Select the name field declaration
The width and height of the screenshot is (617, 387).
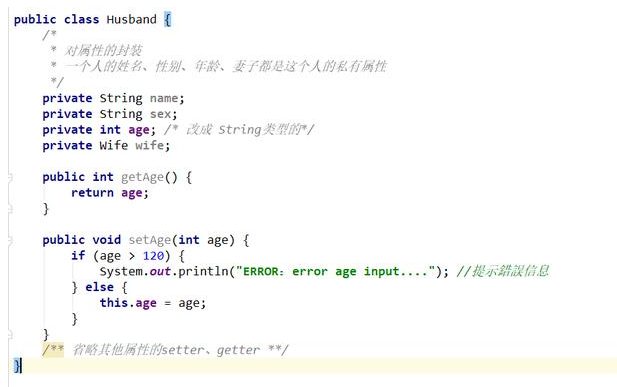coord(113,98)
